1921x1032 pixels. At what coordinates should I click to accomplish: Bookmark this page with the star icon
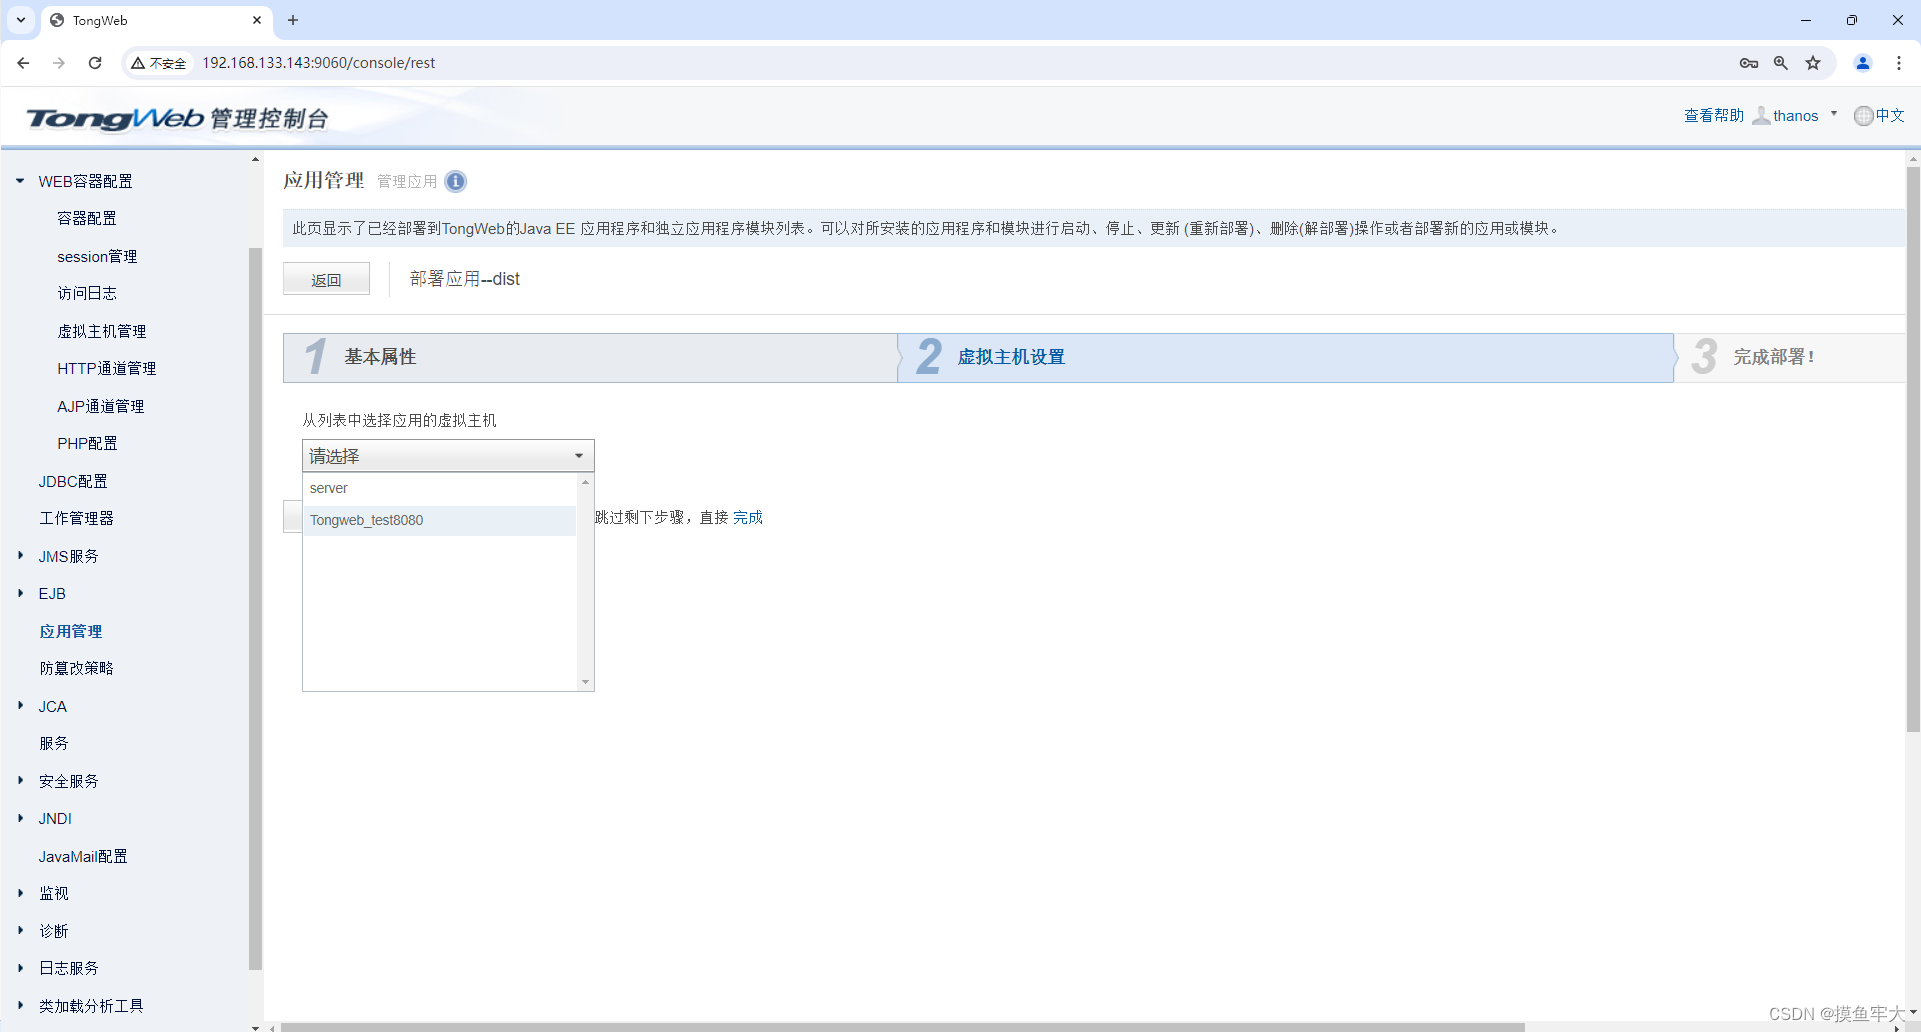(x=1813, y=63)
